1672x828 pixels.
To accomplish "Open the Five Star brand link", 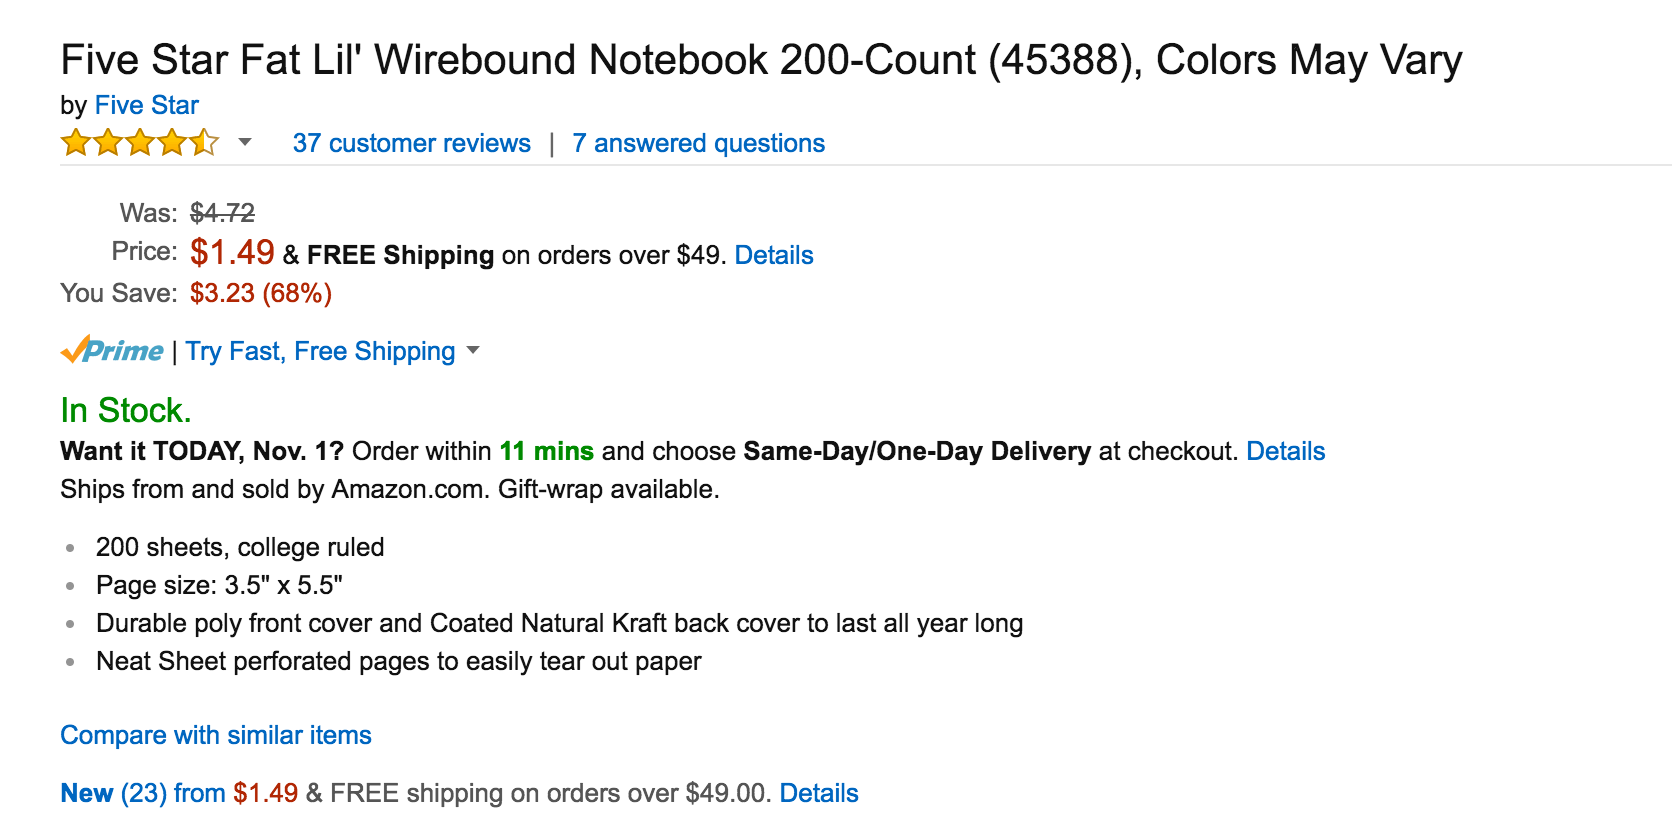I will 146,105.
